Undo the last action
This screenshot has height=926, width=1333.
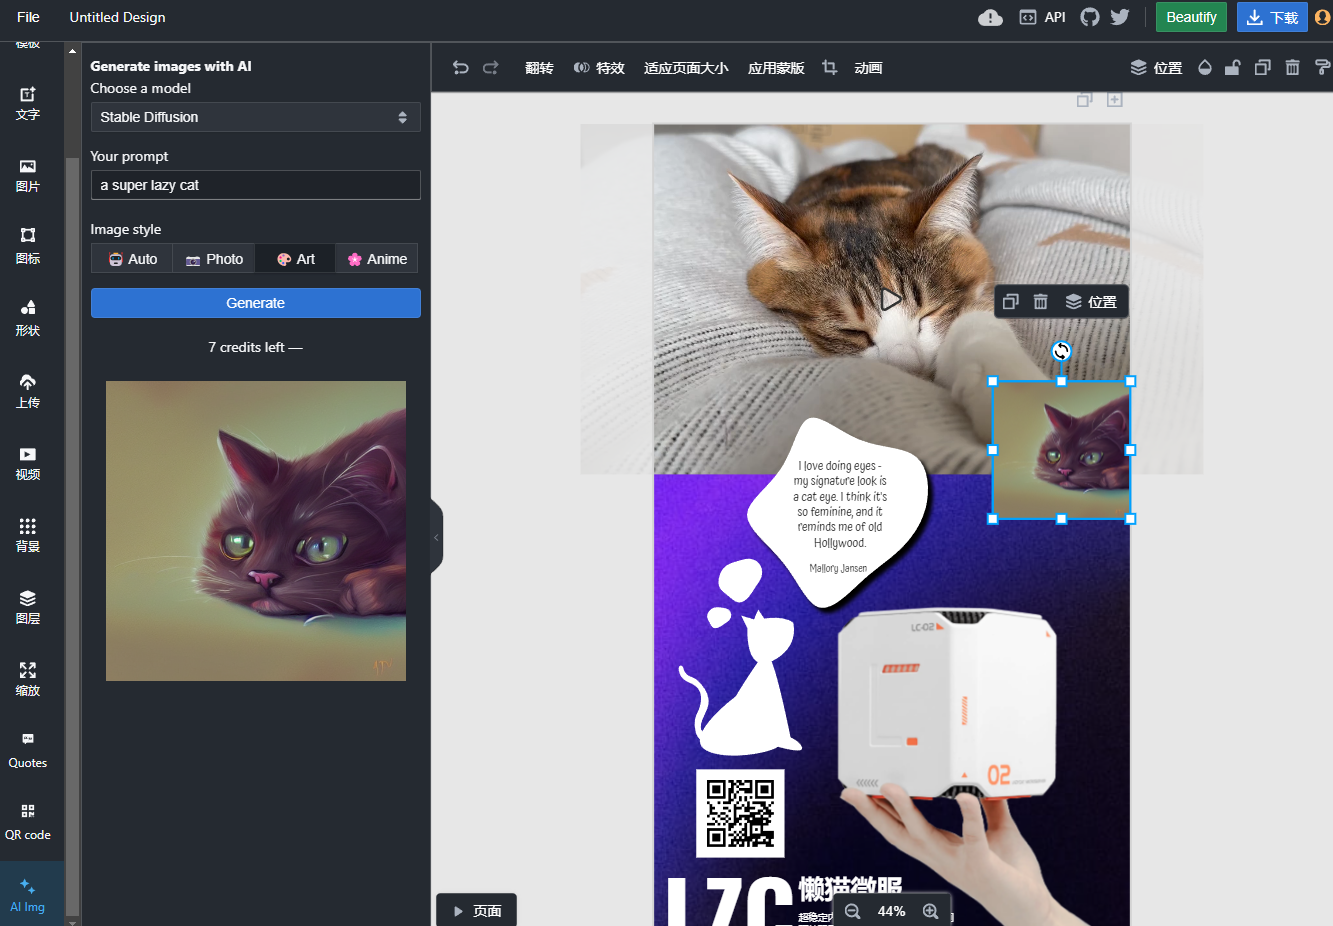(x=460, y=68)
